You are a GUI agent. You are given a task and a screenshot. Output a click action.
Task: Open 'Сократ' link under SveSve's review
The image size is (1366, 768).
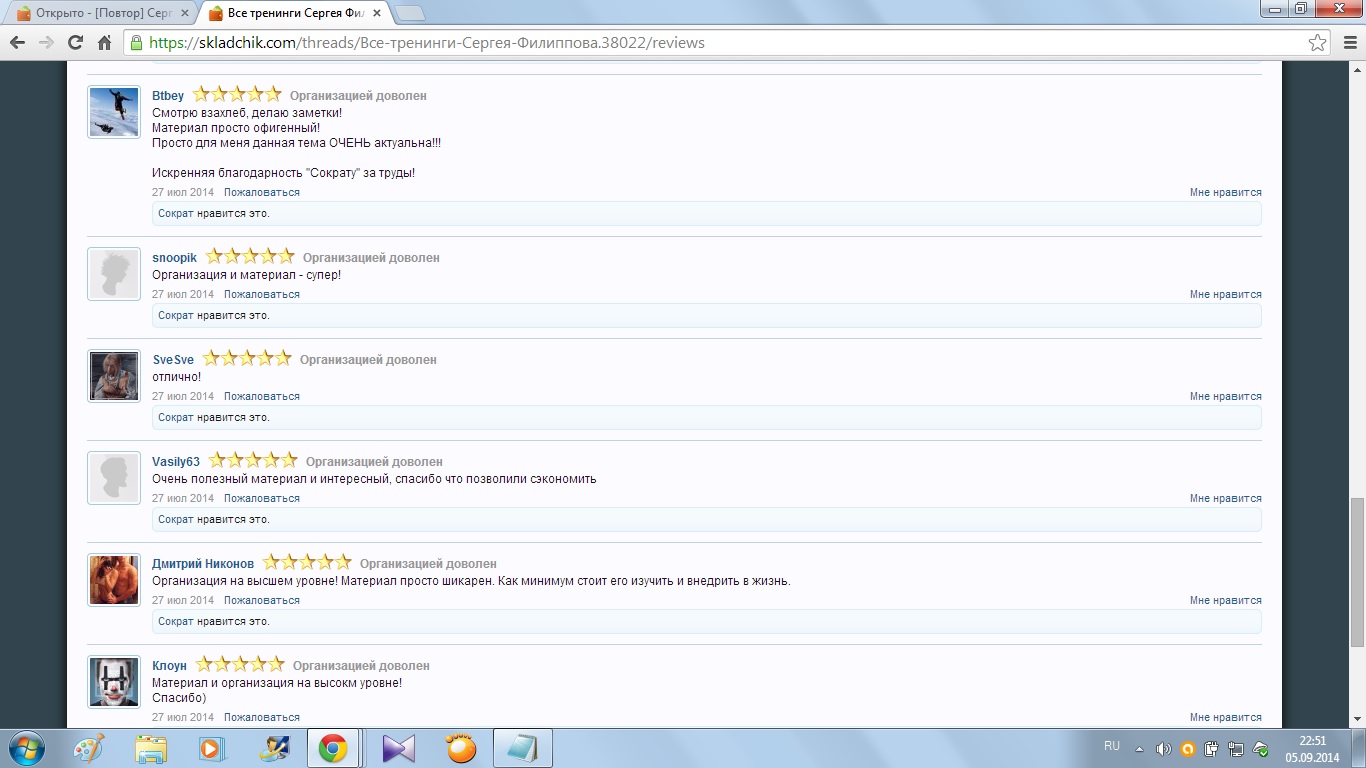176,417
